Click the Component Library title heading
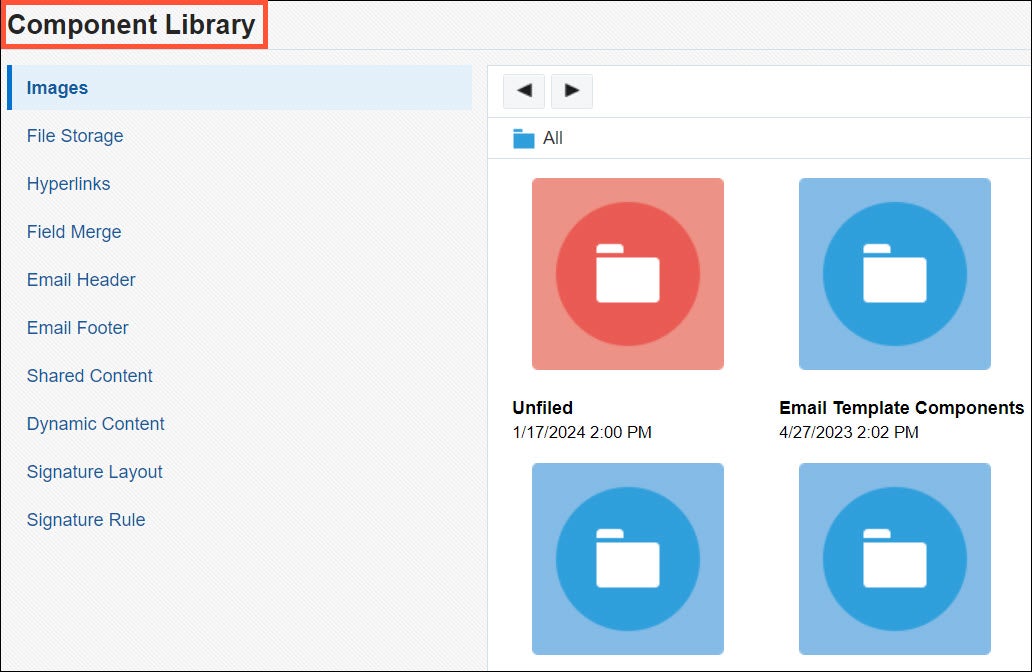 (132, 25)
